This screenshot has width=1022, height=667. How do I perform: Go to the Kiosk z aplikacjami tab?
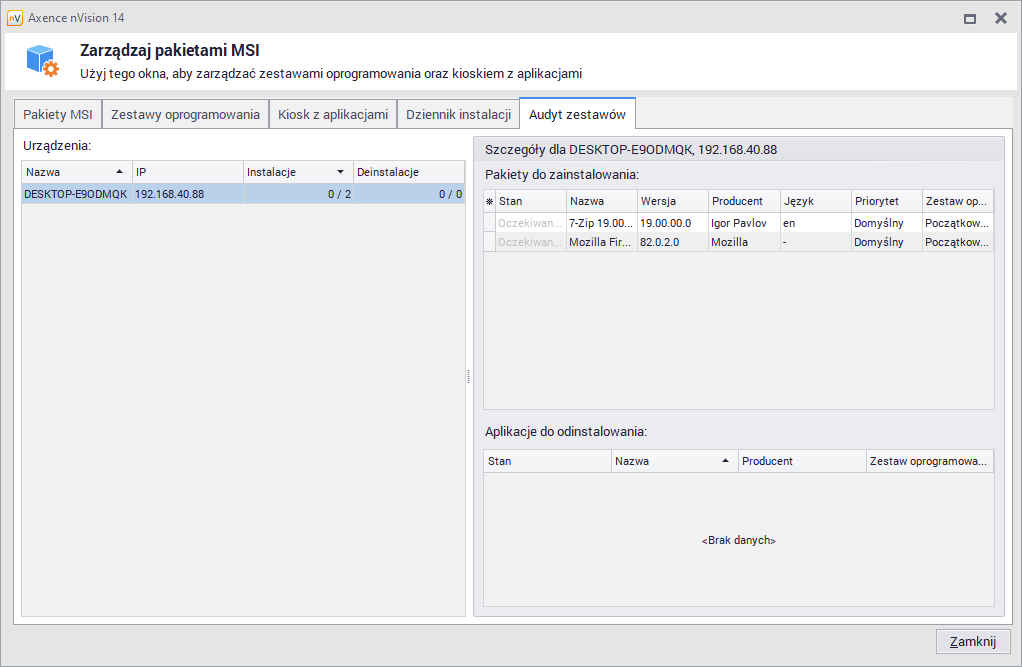click(333, 114)
